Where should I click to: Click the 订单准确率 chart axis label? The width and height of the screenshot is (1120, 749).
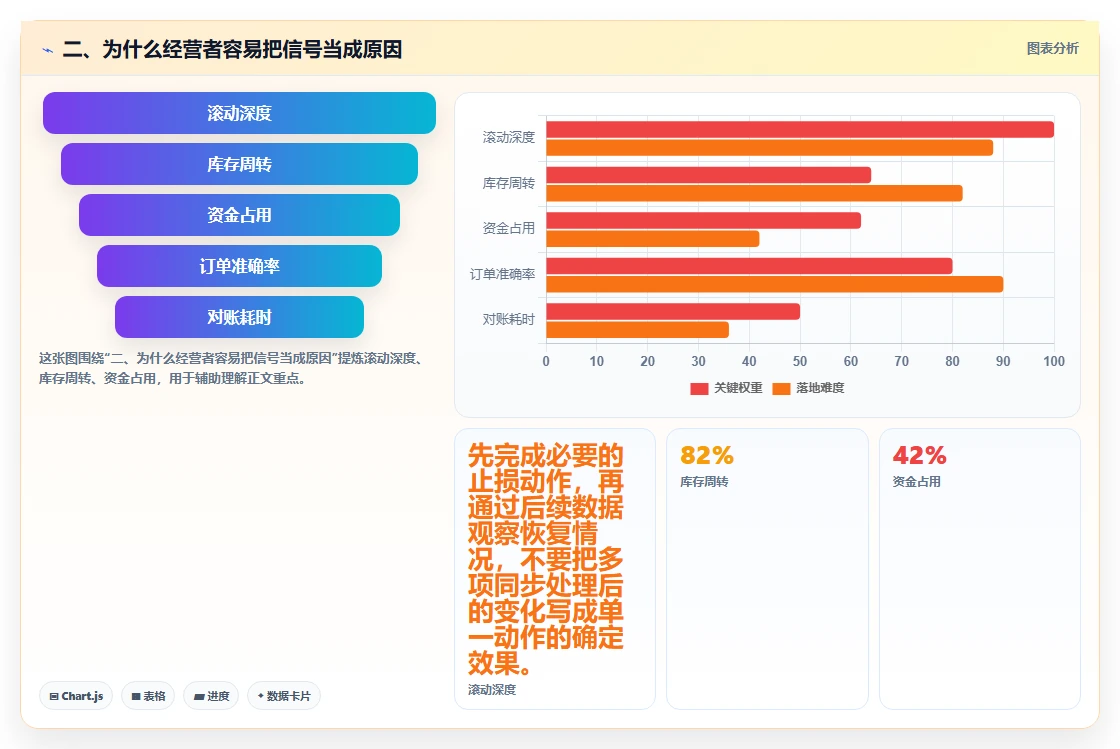[x=502, y=274]
